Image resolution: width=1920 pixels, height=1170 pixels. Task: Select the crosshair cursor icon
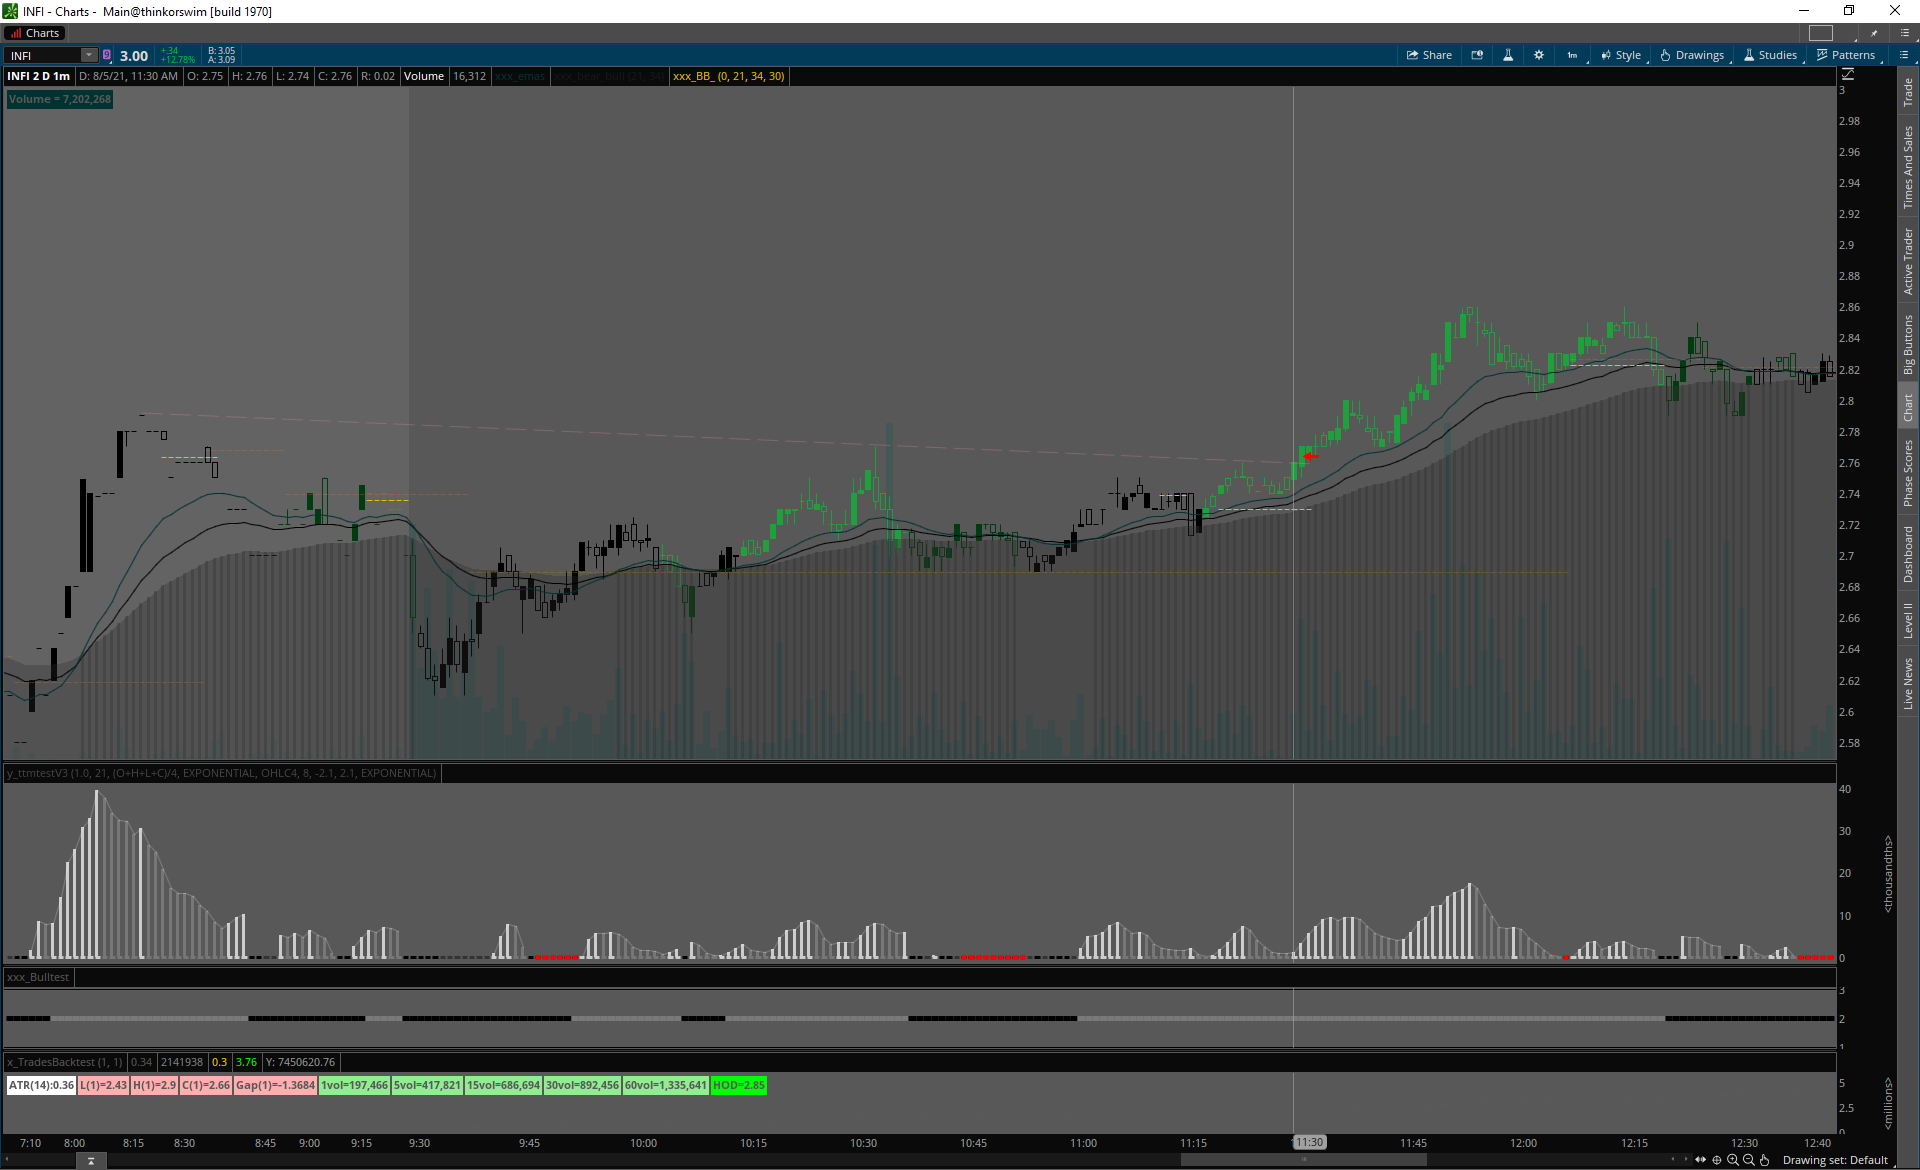(x=1717, y=1160)
